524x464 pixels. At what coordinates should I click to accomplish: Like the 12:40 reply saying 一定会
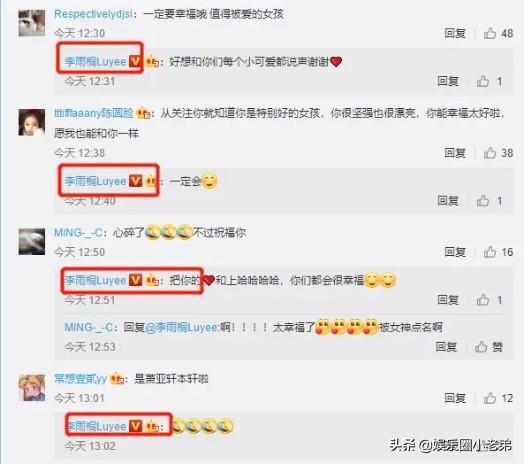(483, 201)
